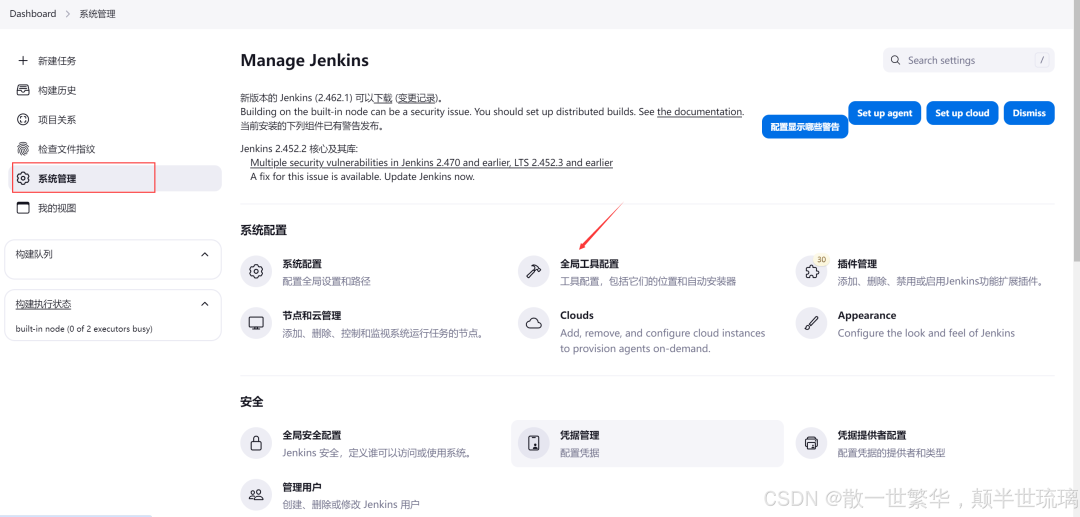Go to Dashboard breadcrumb
Screen dimensions: 1080x517
coord(33,14)
